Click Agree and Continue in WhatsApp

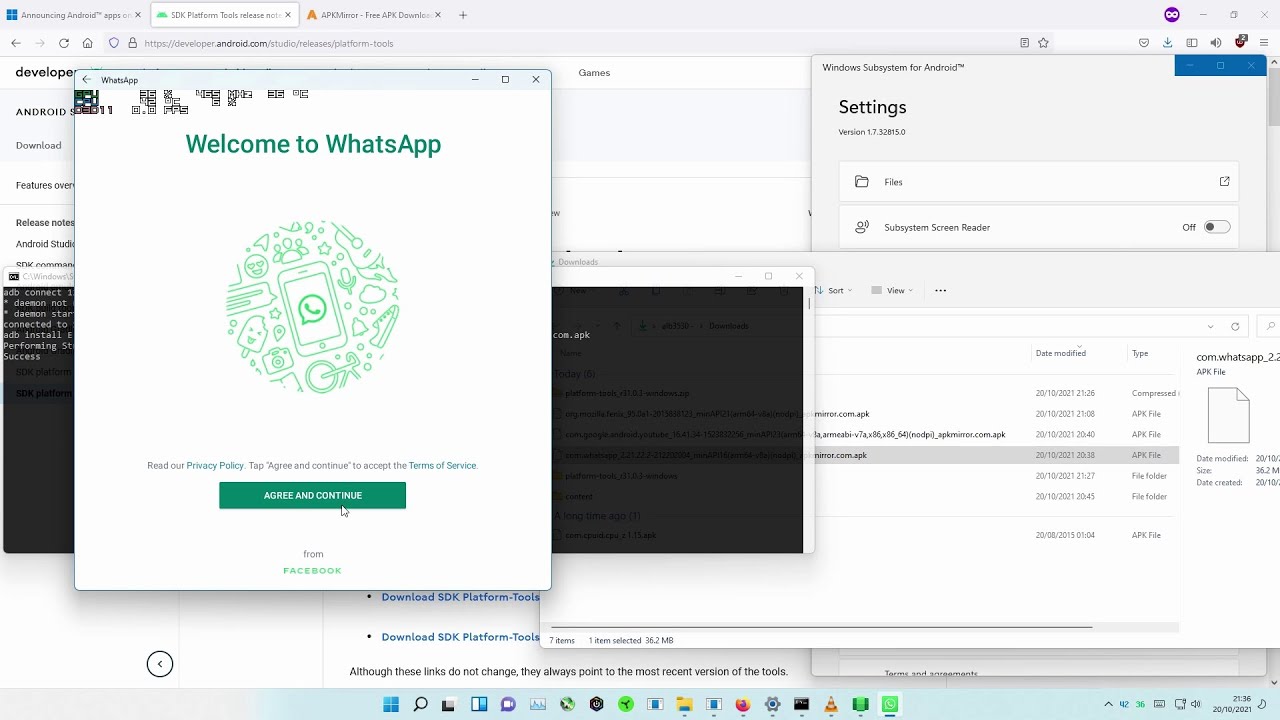coord(312,495)
